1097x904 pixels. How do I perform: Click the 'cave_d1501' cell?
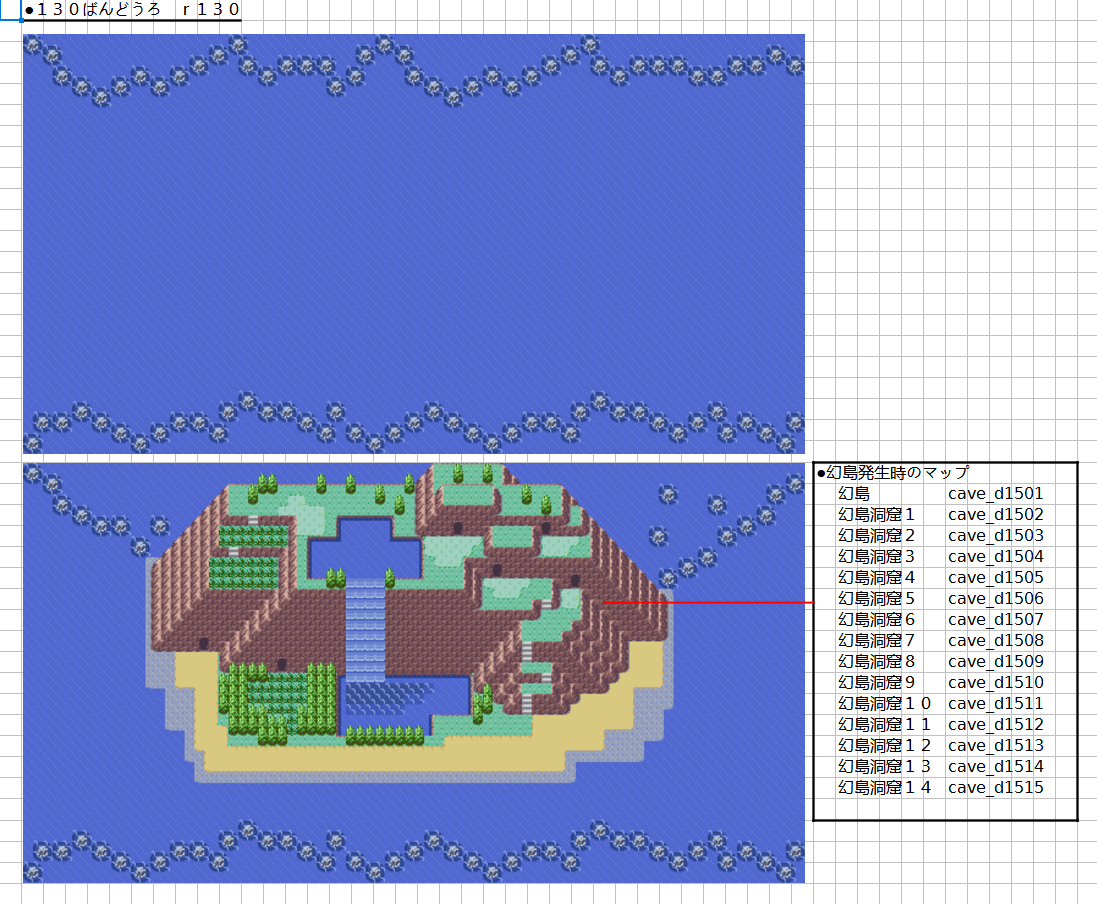pyautogui.click(x=996, y=493)
